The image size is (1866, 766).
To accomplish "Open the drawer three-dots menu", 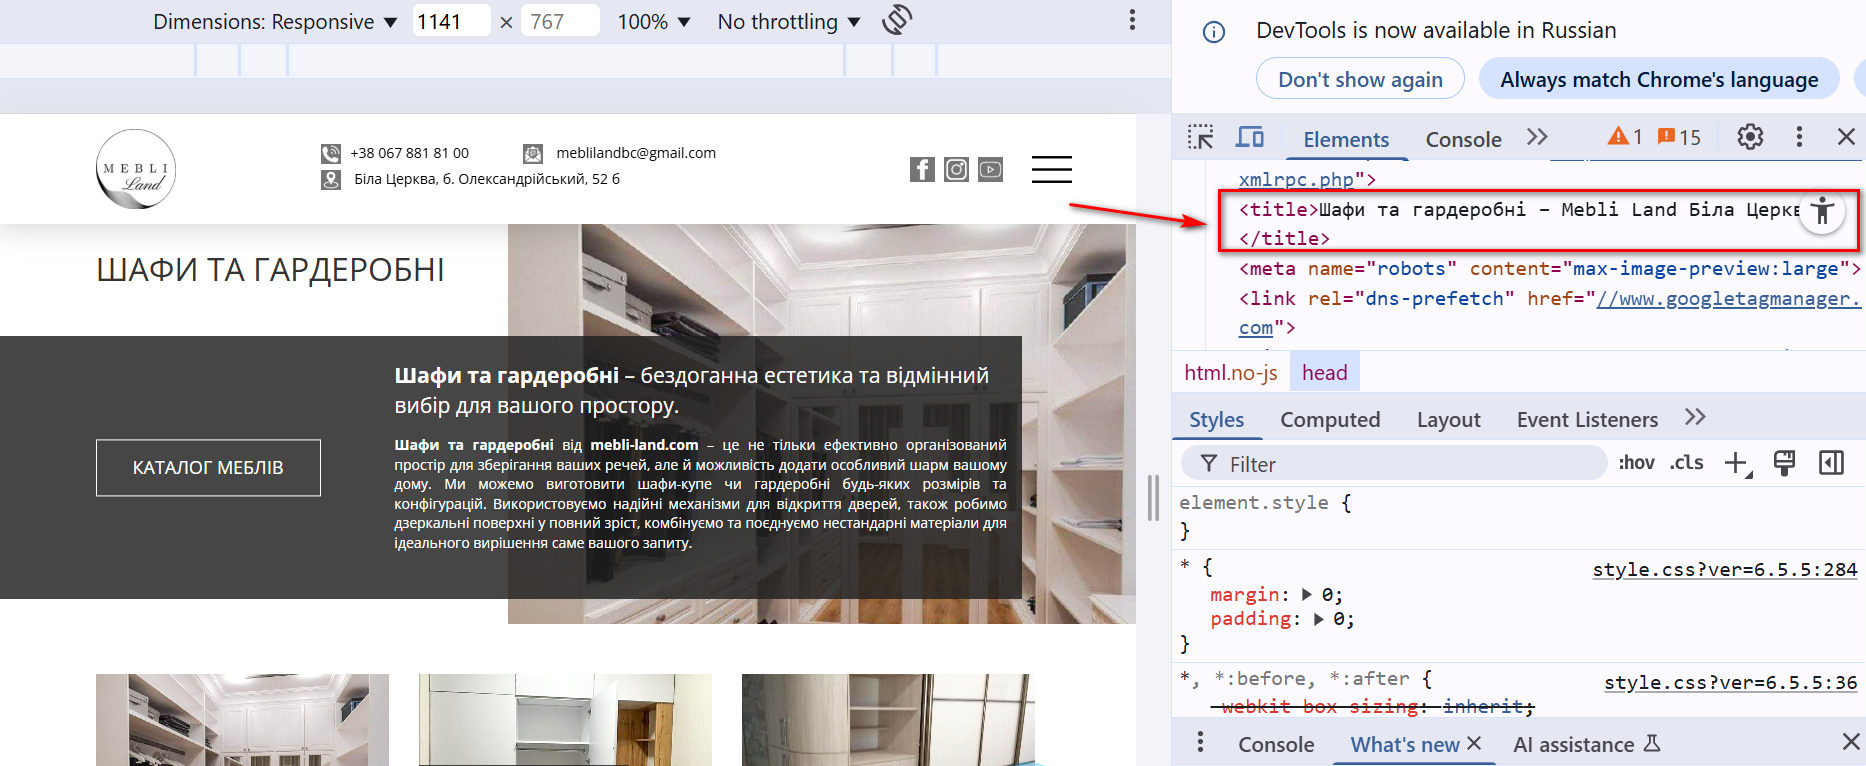I will [x=1200, y=743].
